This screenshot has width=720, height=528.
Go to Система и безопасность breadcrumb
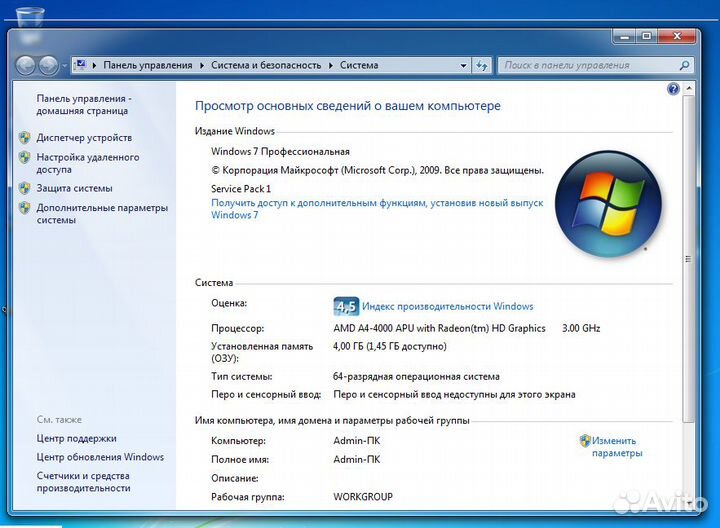click(x=266, y=65)
